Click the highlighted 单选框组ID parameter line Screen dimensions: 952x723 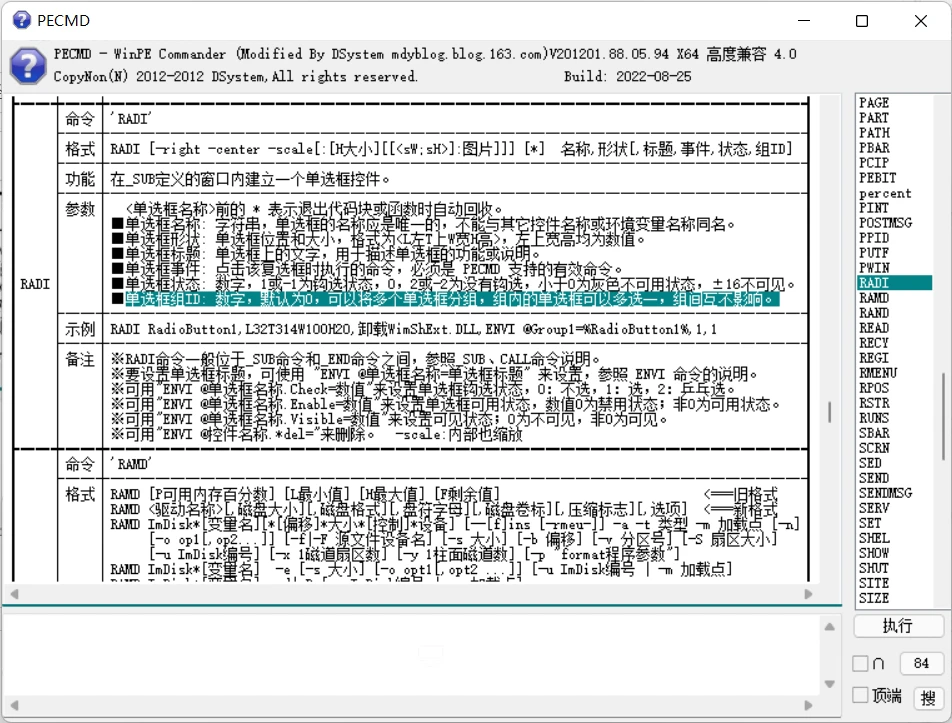[452, 299]
